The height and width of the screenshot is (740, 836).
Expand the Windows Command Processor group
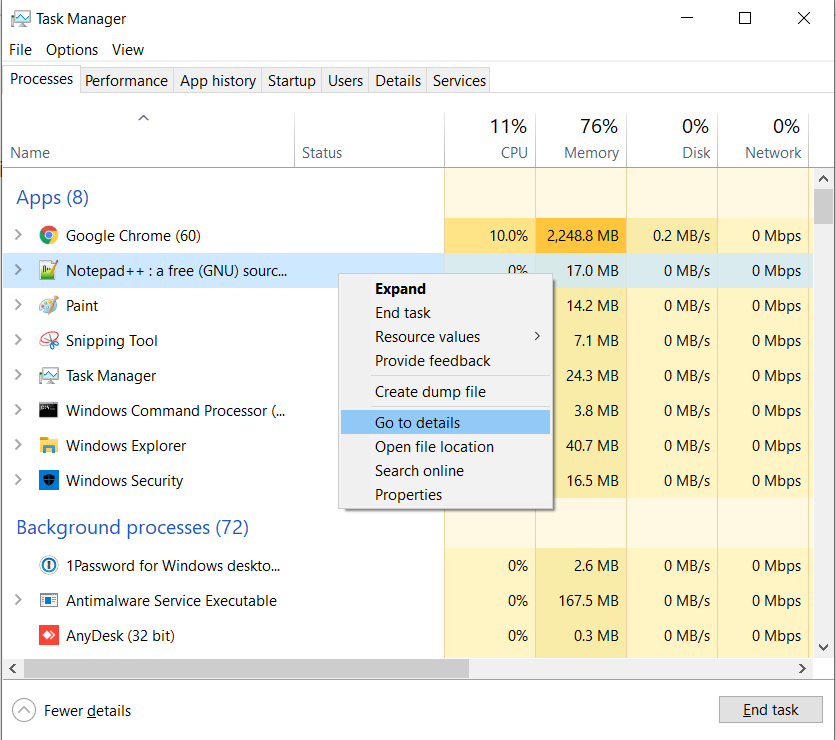[x=18, y=409]
